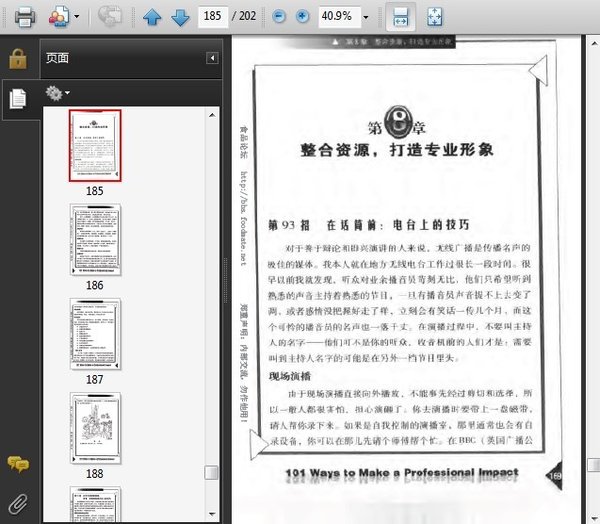600x524 pixels.
Task: Toggle the fit-width scrolling mode
Action: point(399,17)
